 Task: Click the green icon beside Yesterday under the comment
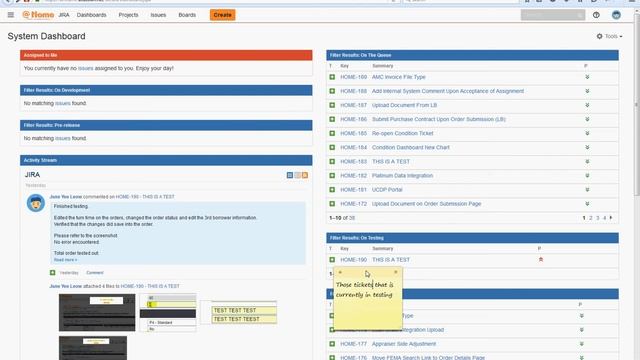click(x=53, y=273)
